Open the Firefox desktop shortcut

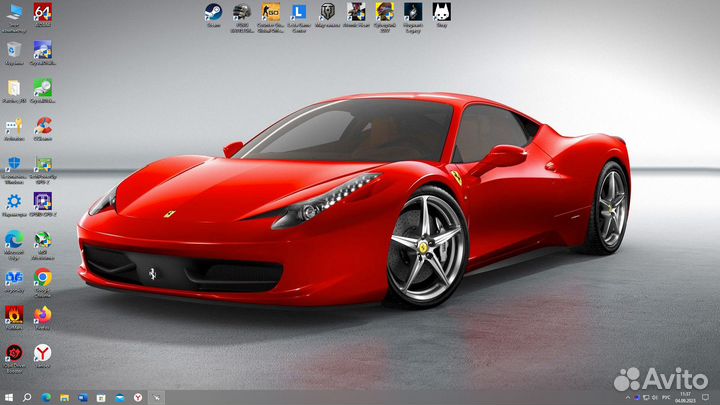43,318
